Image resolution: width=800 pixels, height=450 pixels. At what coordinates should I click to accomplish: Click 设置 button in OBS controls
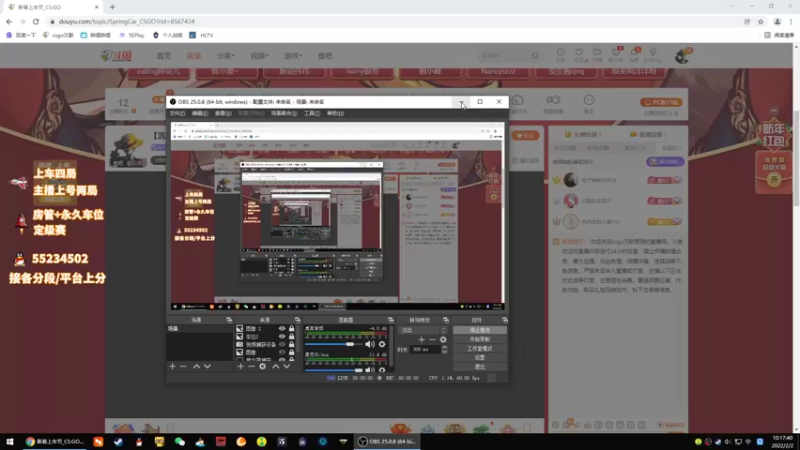pos(480,358)
